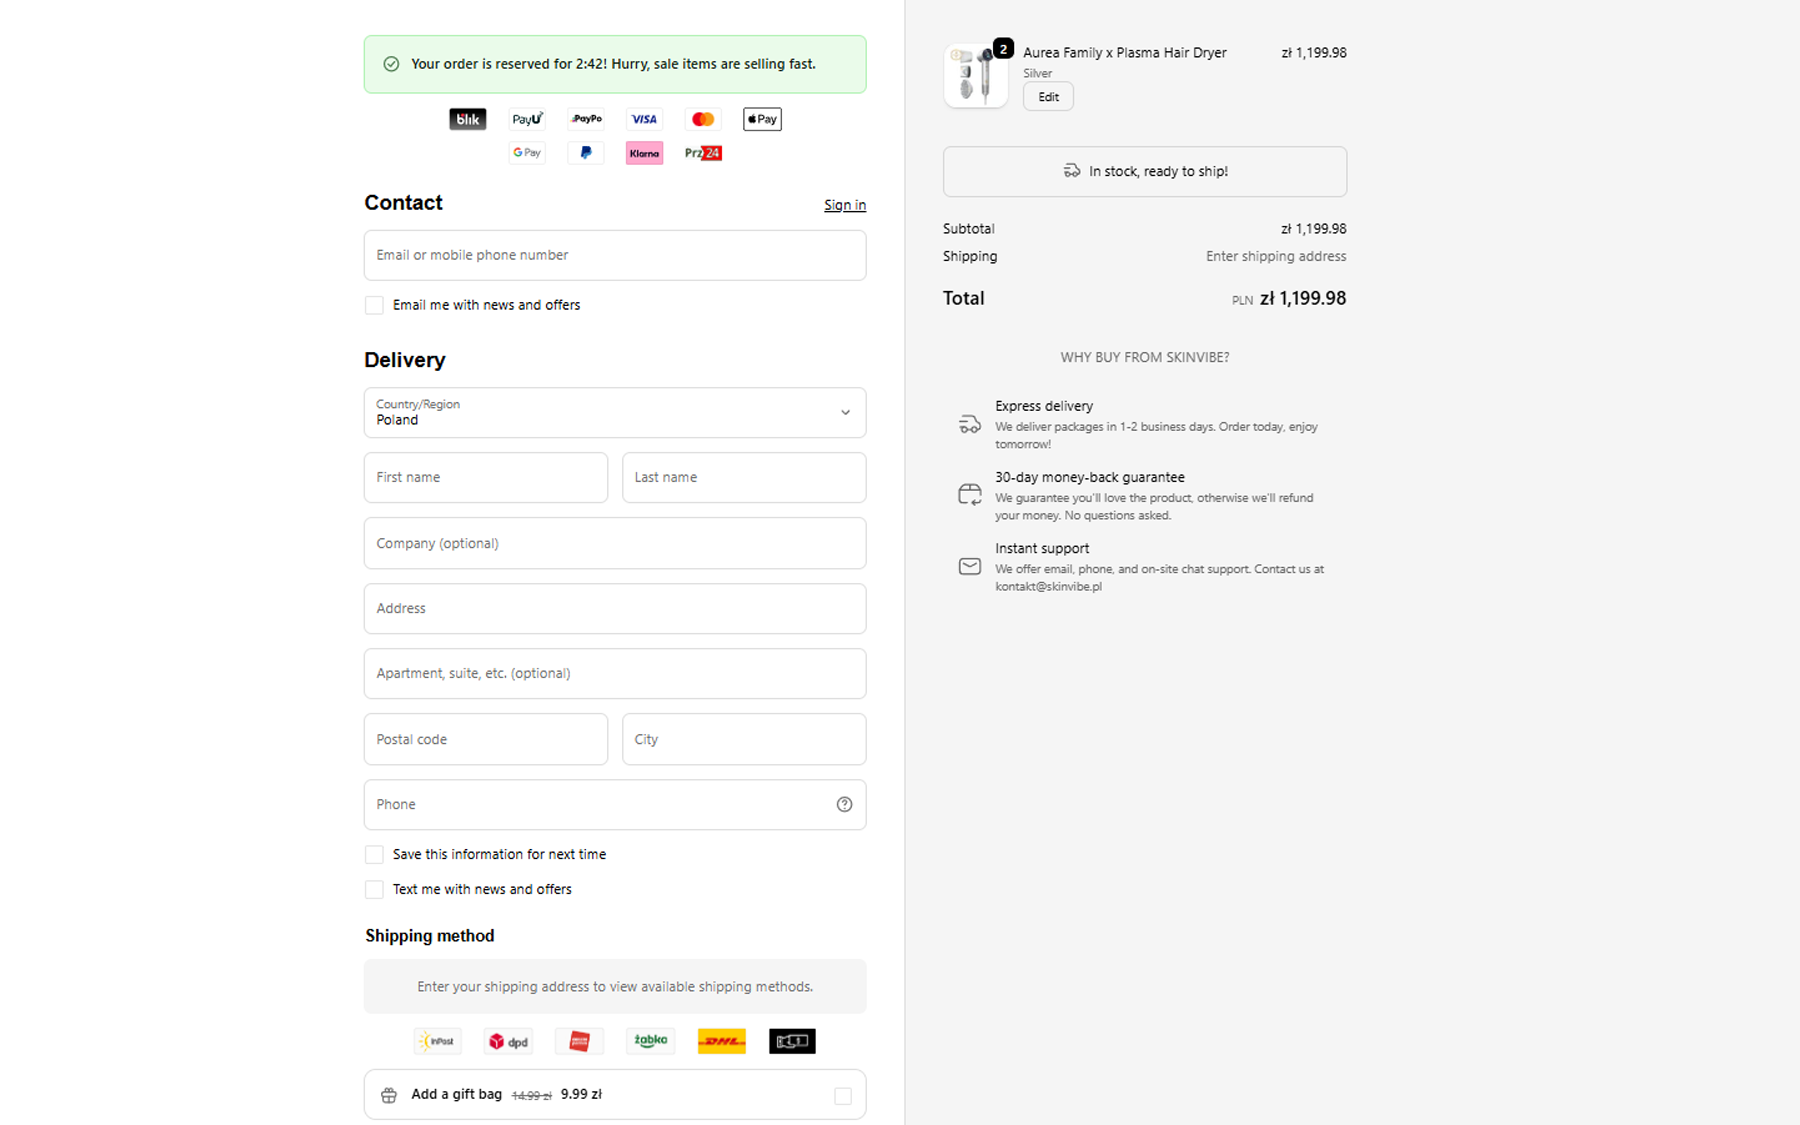Enable Email me with news and offers
The width and height of the screenshot is (1800, 1125).
click(374, 305)
